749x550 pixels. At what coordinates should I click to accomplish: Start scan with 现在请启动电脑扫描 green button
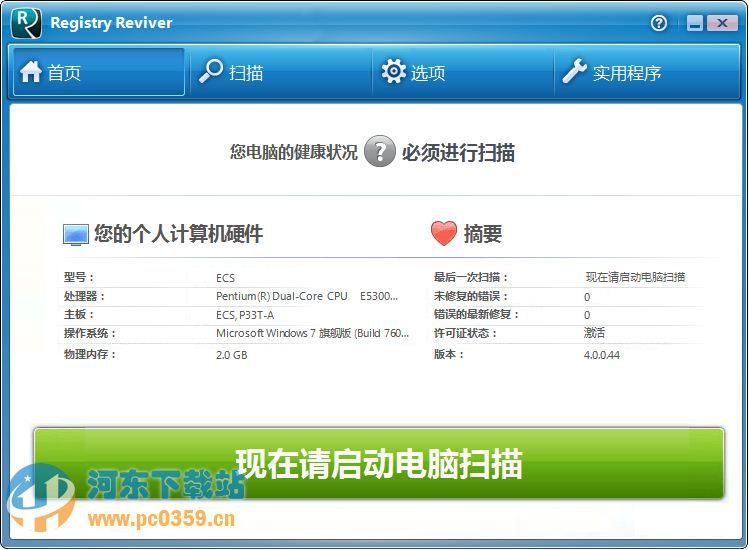tap(379, 464)
